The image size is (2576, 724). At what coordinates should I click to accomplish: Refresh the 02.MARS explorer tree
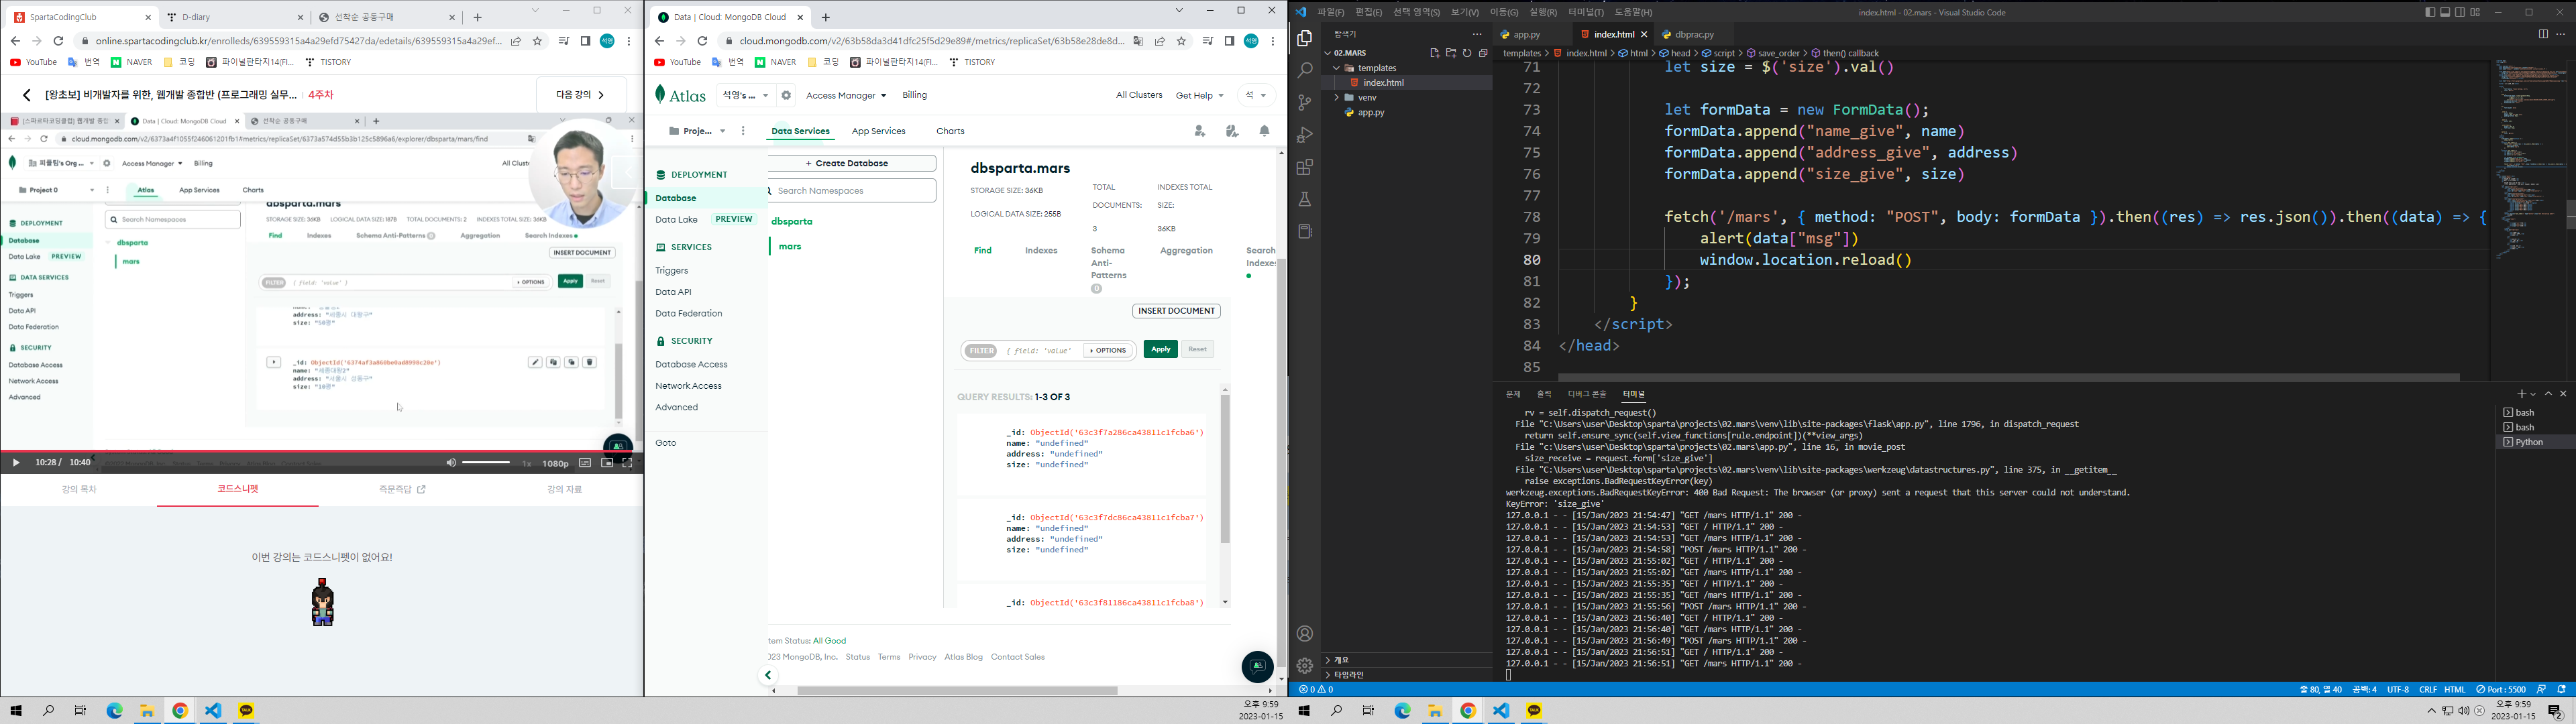tap(1467, 53)
